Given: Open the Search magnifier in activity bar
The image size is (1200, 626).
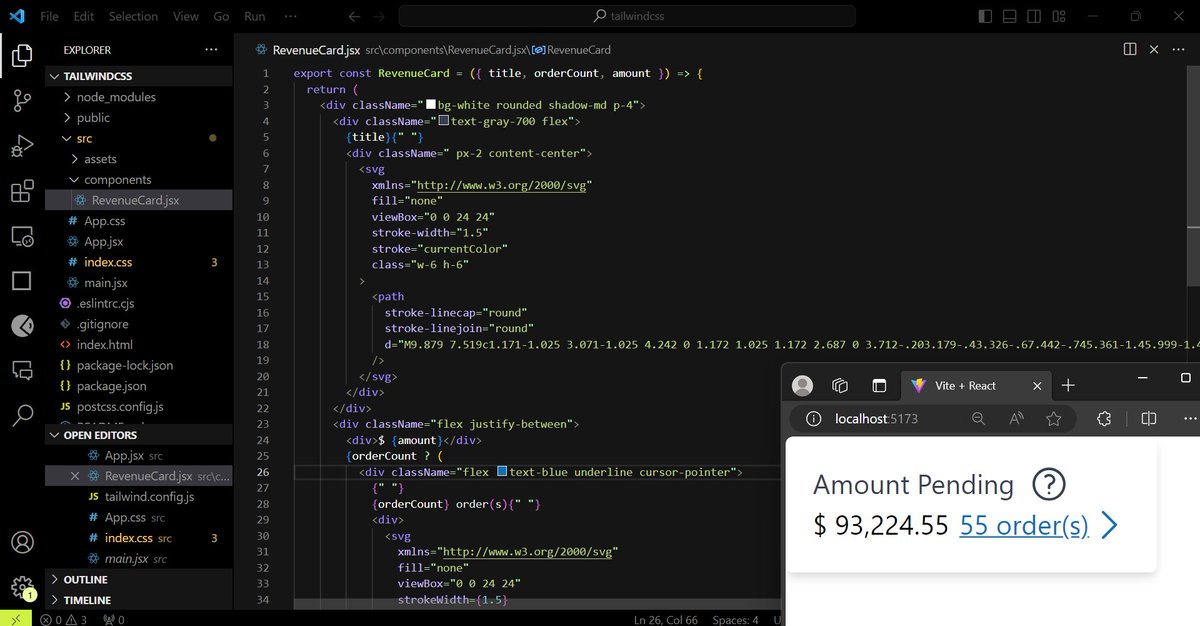Looking at the screenshot, I should pos(22,416).
